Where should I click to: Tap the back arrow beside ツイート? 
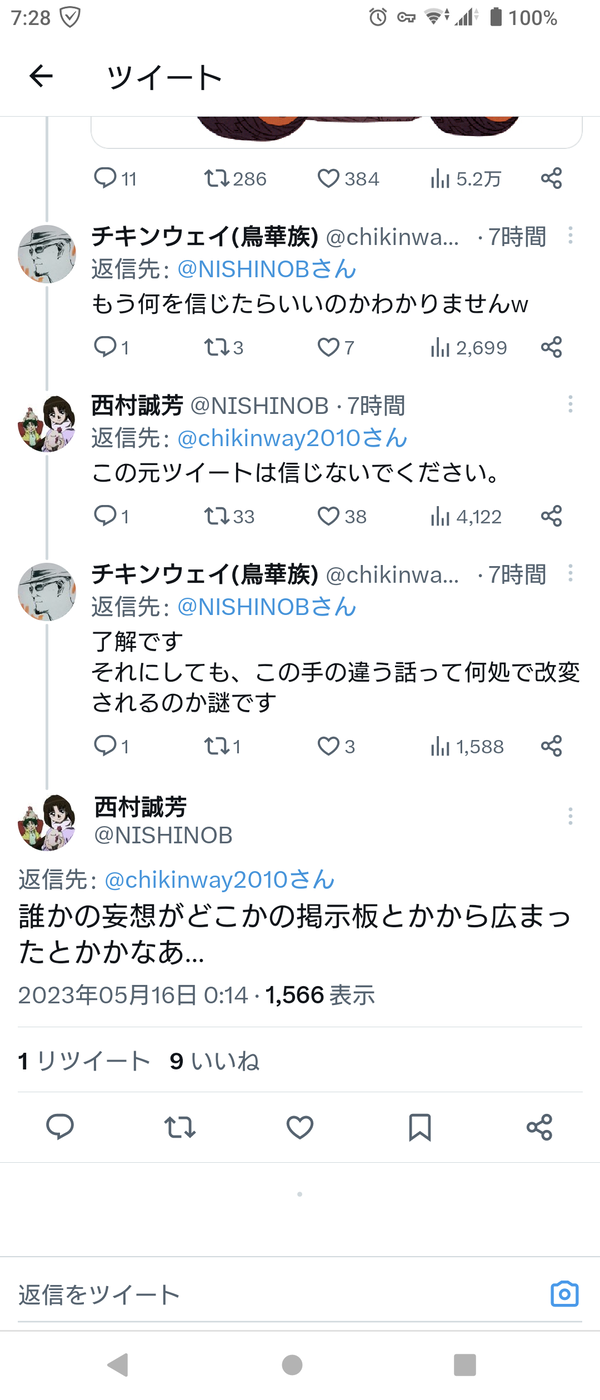[41, 76]
